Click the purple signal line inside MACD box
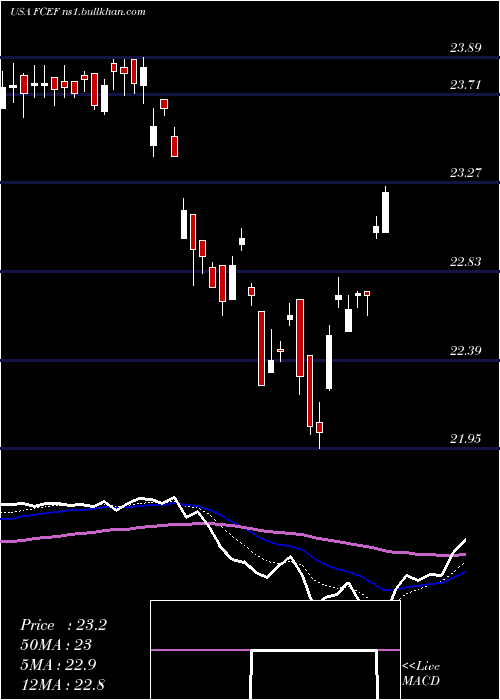 pyautogui.click(x=275, y=650)
